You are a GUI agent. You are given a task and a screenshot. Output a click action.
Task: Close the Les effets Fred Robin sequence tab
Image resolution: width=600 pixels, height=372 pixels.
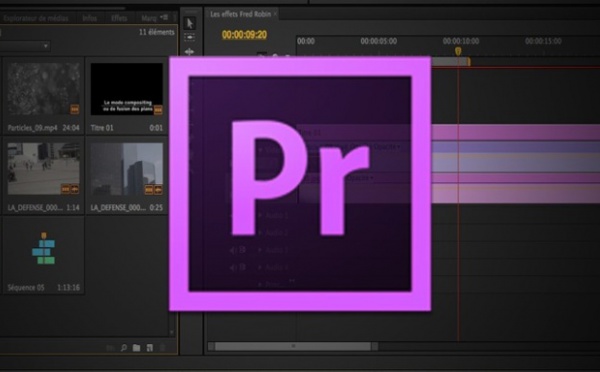275,15
